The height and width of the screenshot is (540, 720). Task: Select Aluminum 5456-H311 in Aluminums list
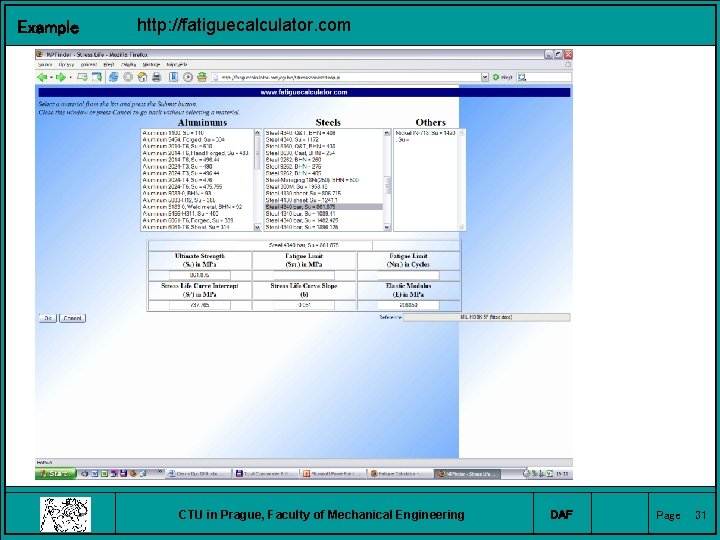[x=197, y=214]
